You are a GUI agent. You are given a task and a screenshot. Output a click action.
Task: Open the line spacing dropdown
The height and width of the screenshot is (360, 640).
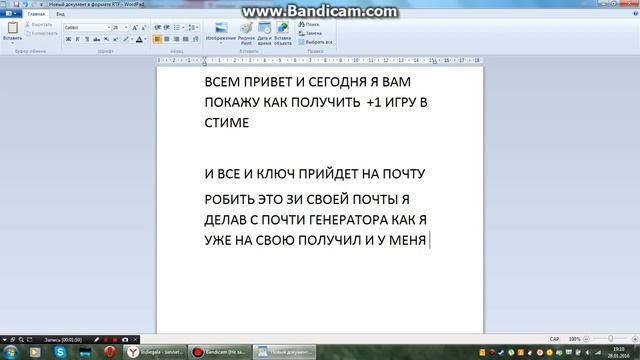coord(193,27)
